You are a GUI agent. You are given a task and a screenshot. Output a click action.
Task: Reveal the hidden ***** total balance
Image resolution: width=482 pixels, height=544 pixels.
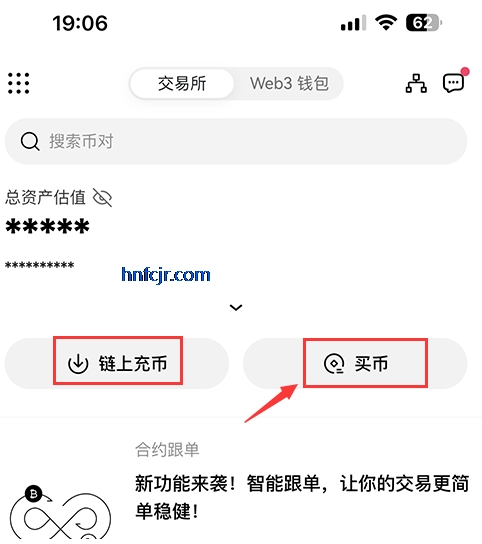tap(48, 227)
